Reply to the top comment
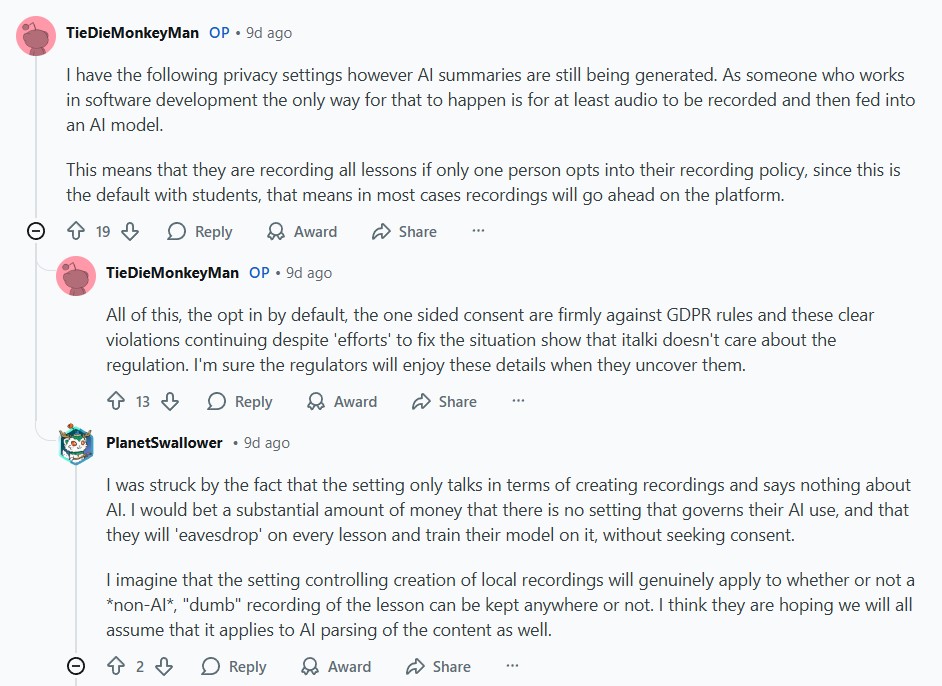Viewport: 942px width, 686px height. coord(200,231)
